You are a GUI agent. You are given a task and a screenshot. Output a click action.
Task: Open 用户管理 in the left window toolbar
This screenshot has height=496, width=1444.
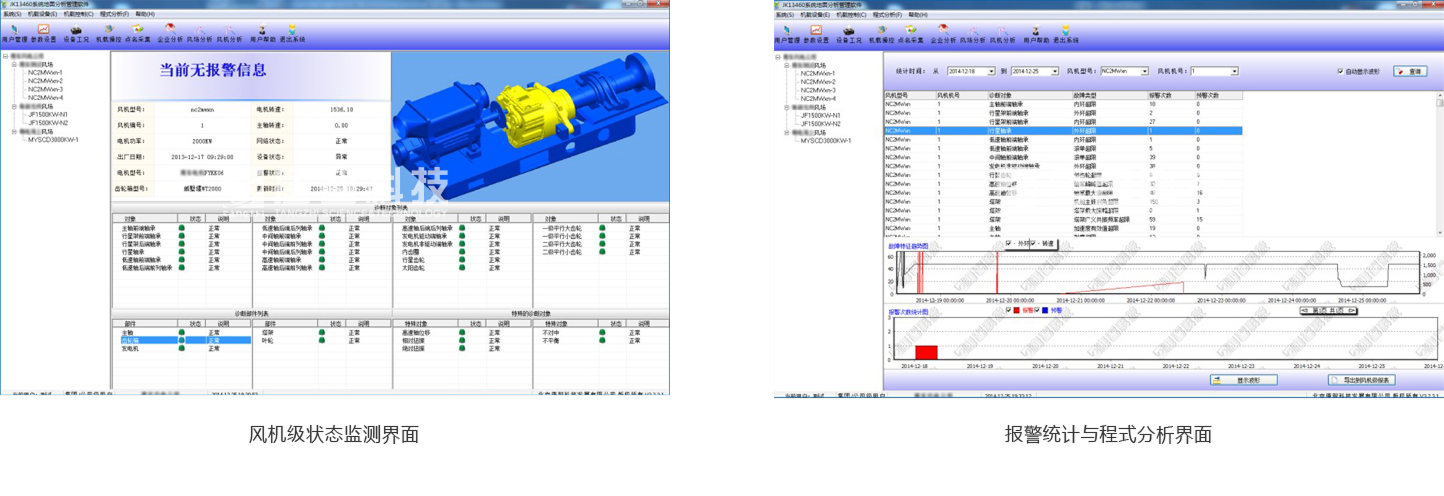pos(14,33)
